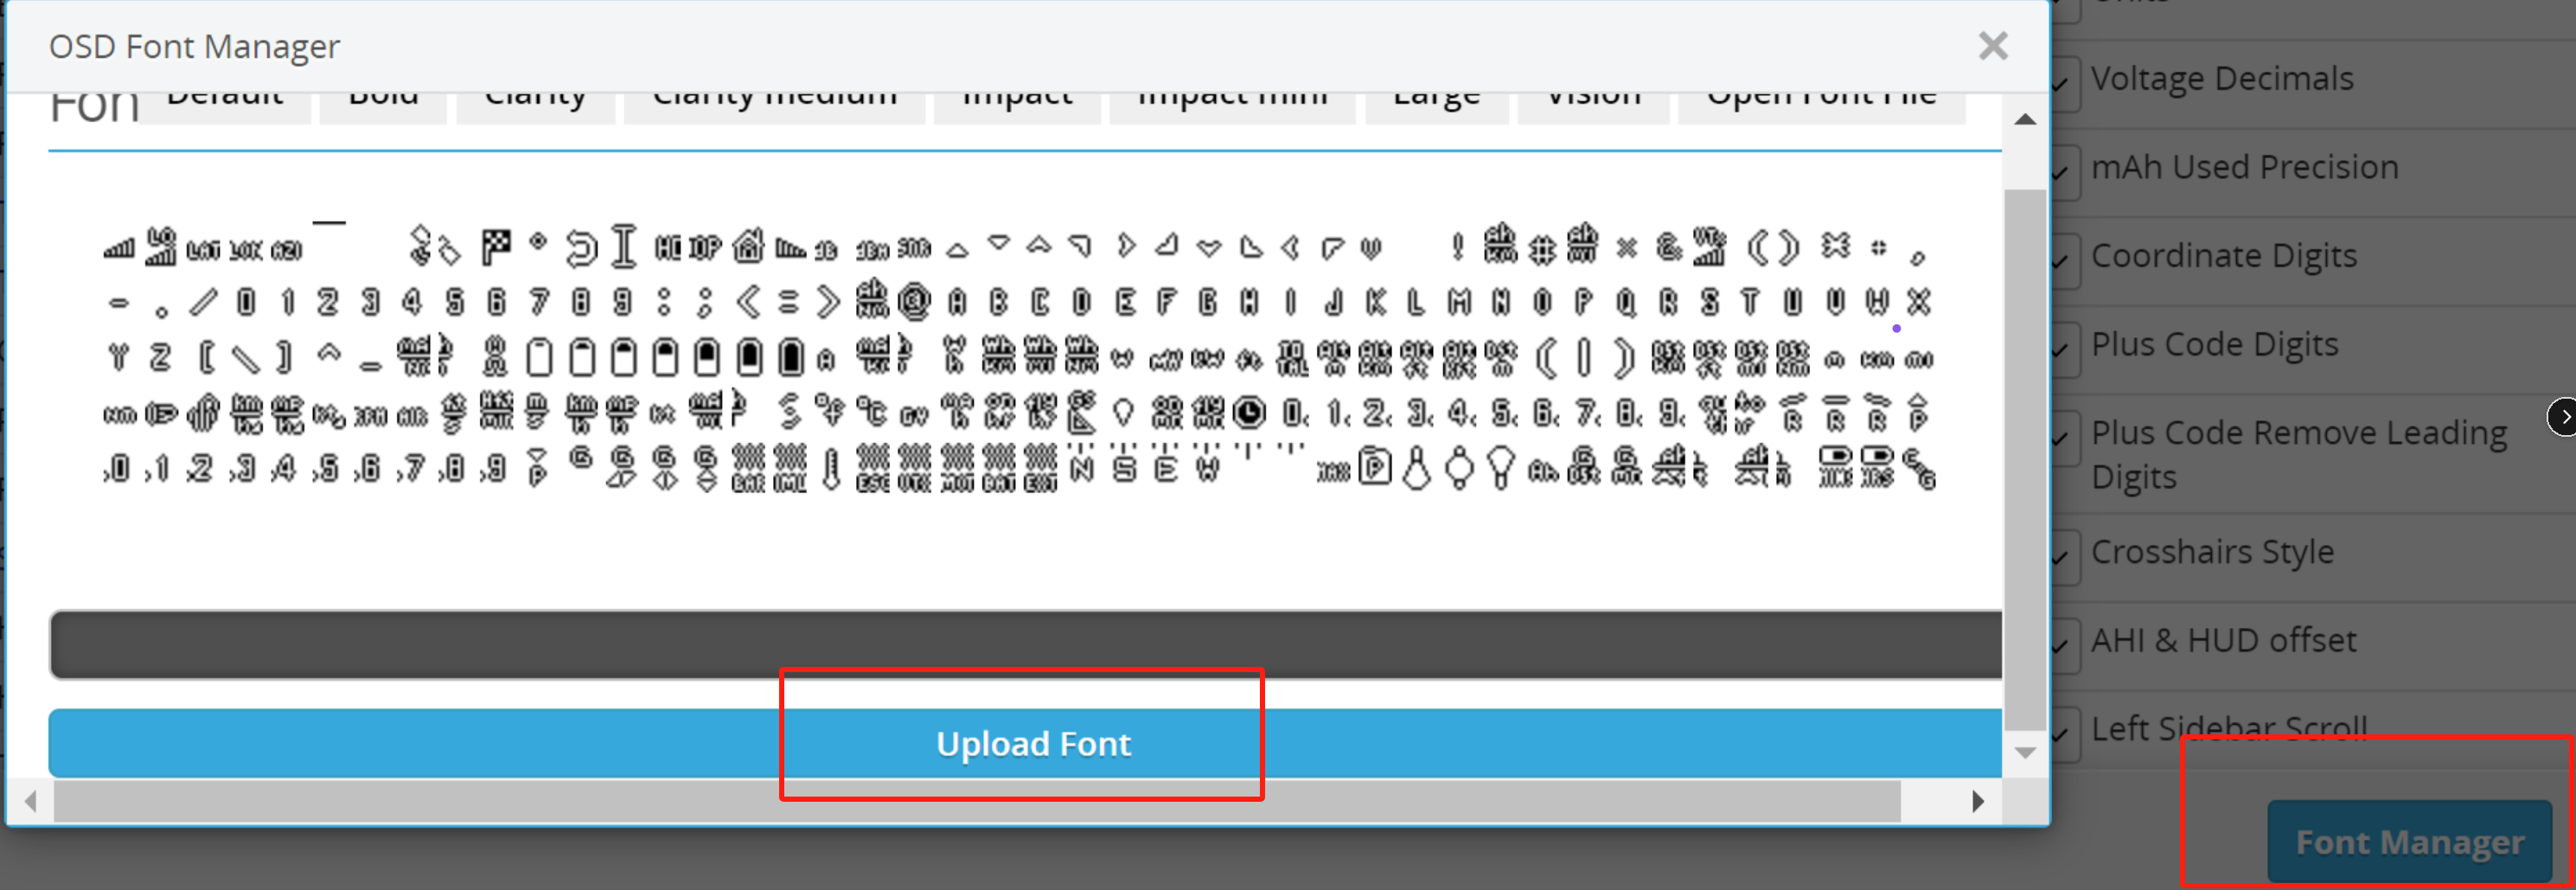Screen dimensions: 2576x890
Task: Click the OSD Font Manager title text
Action: [194, 46]
